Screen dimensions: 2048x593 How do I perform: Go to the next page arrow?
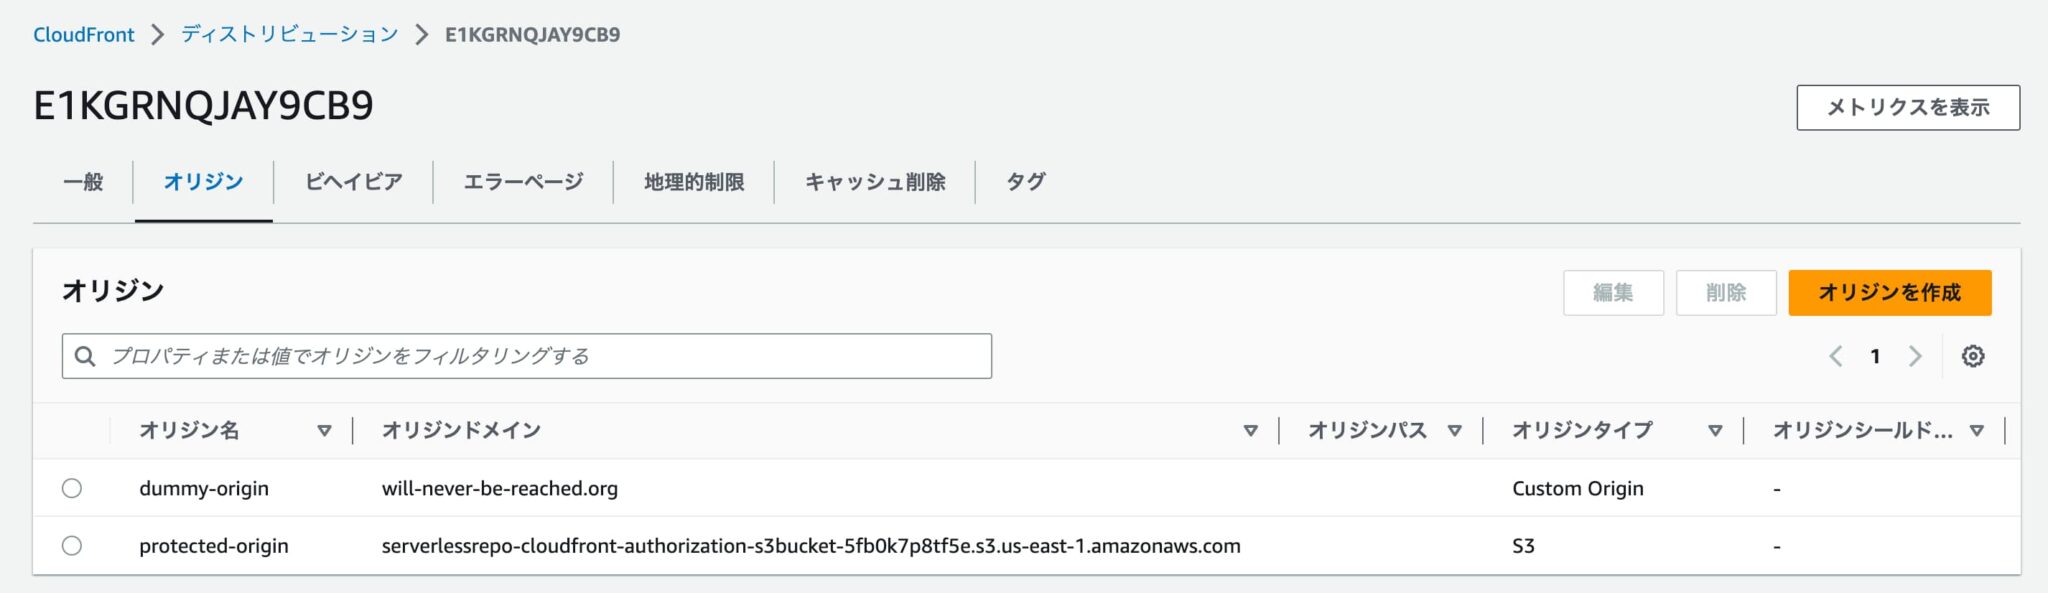pyautogui.click(x=1914, y=356)
